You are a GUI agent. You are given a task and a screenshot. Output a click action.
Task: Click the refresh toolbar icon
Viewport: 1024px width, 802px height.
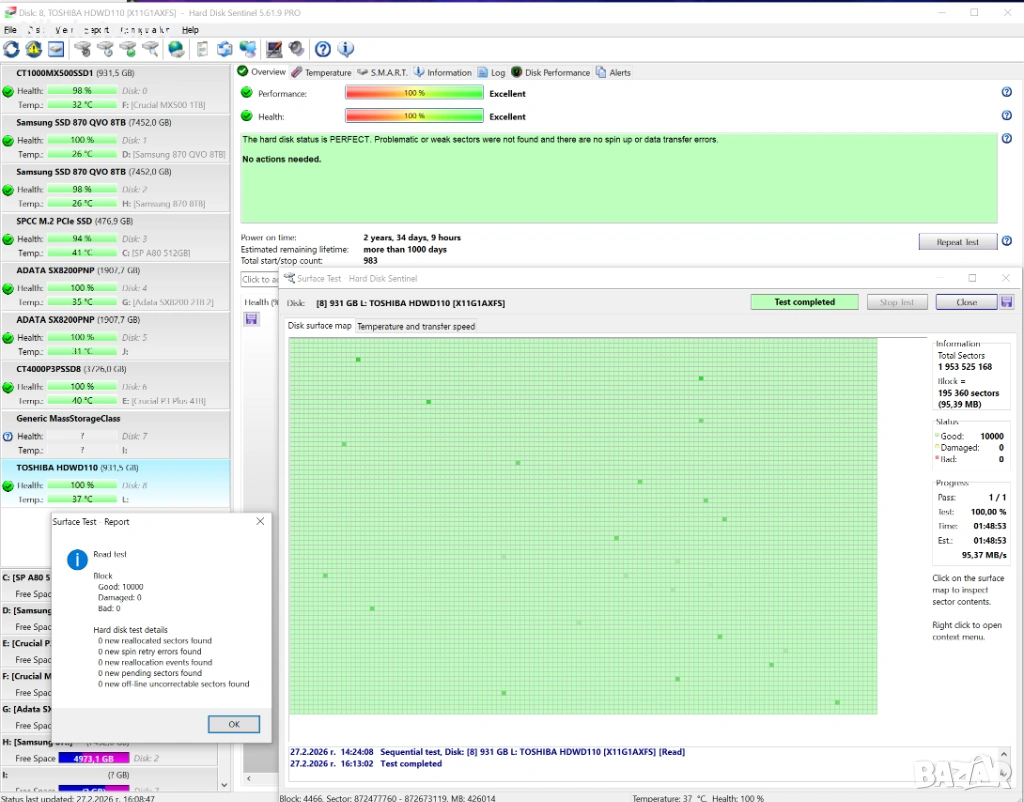point(11,49)
